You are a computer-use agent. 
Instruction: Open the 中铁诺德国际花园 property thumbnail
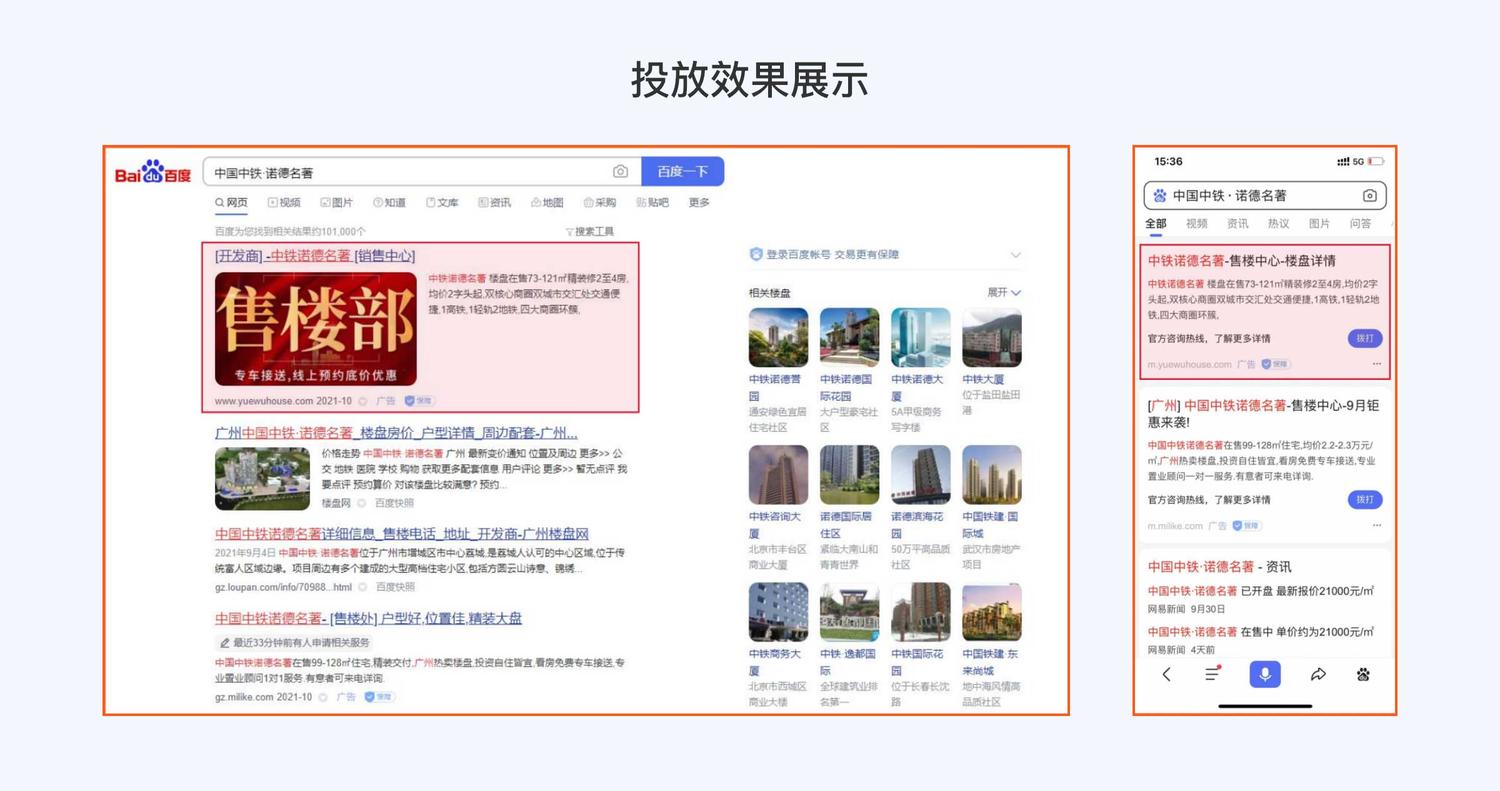(x=849, y=338)
